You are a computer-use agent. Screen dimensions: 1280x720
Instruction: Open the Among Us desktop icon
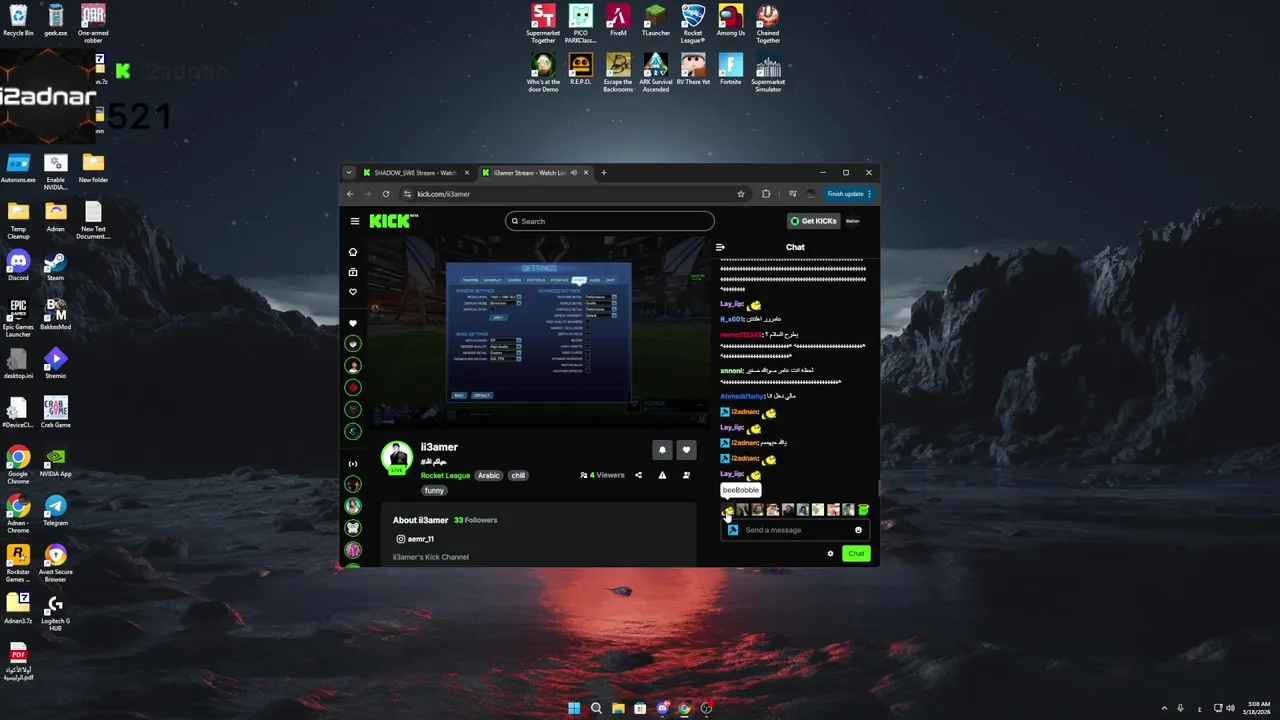[731, 21]
